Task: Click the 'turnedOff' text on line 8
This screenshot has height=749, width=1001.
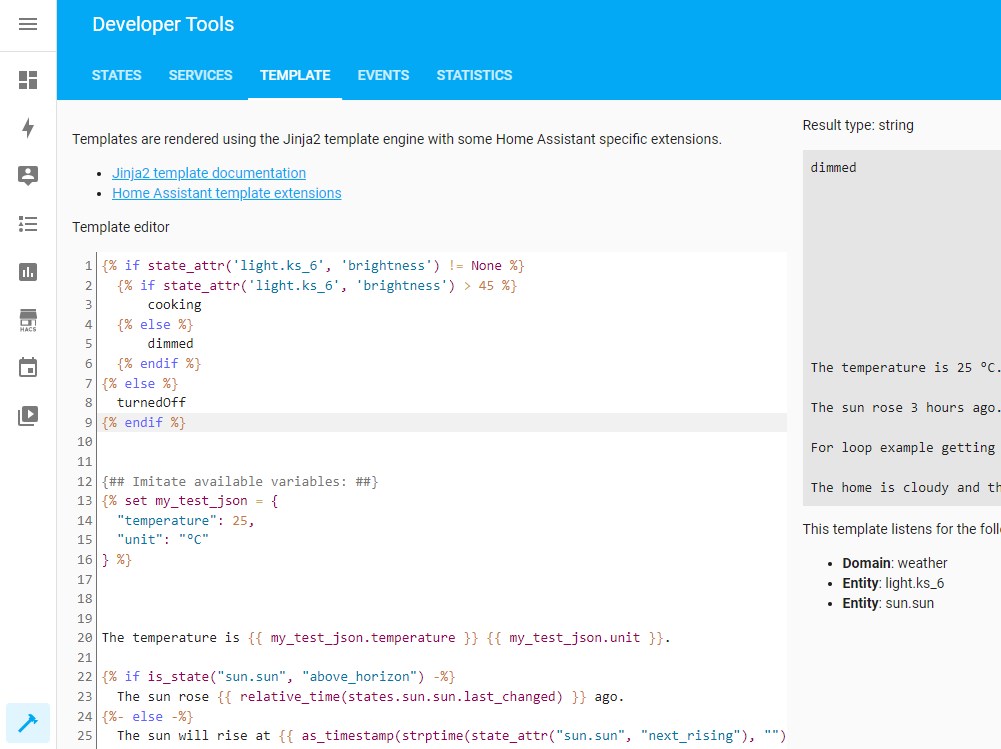Action: point(151,402)
